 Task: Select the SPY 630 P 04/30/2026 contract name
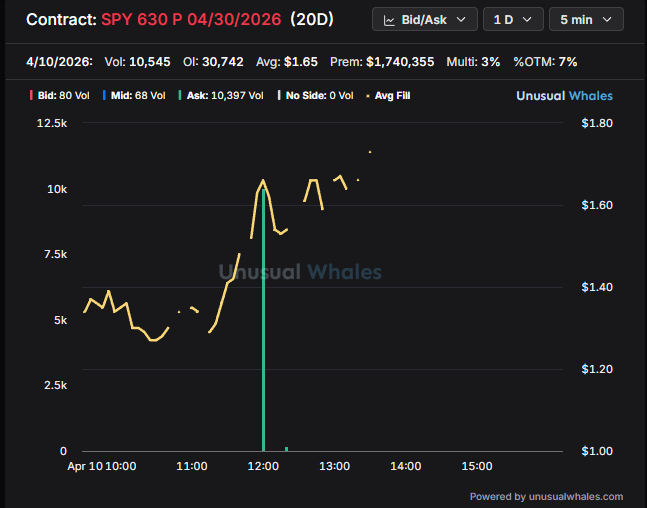(191, 19)
